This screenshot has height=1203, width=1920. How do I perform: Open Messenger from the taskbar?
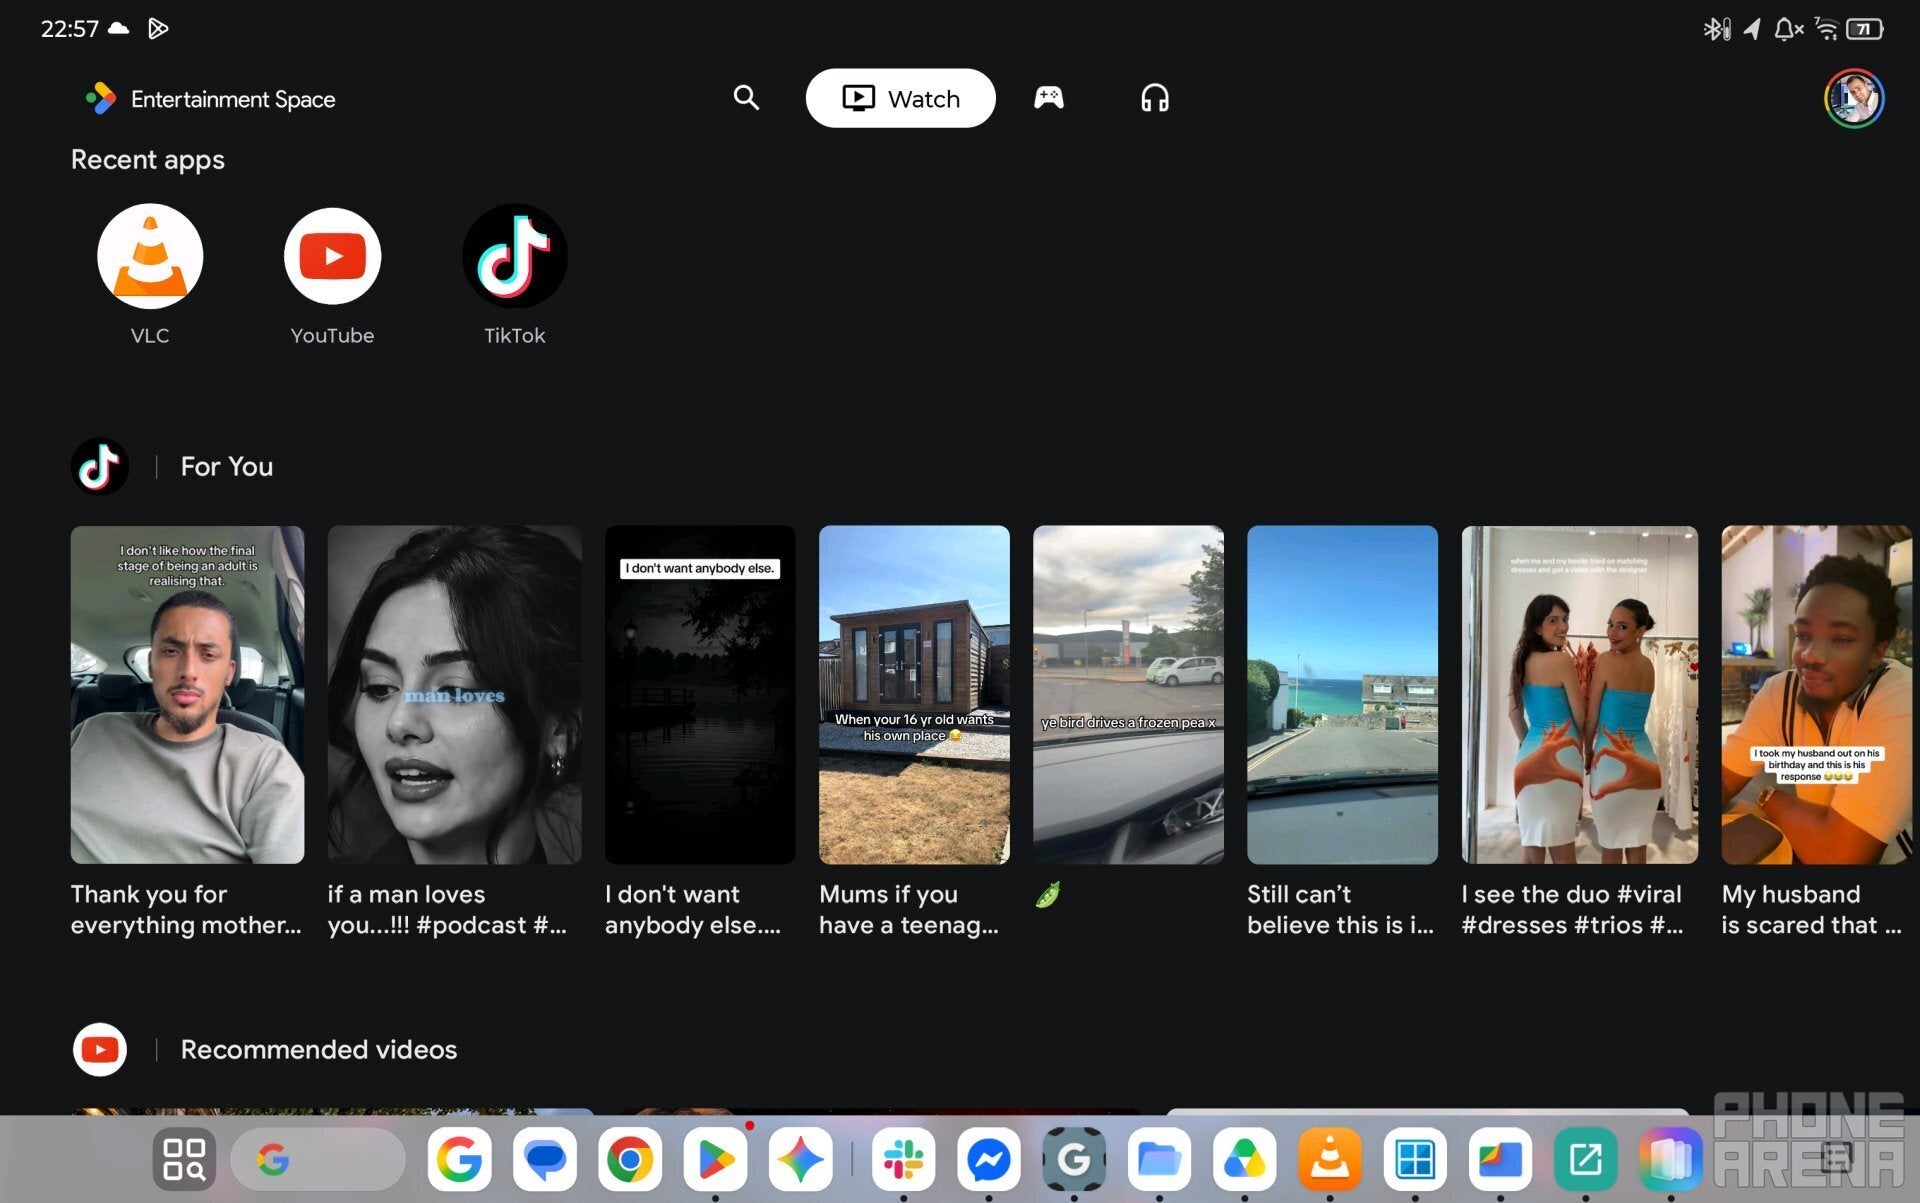(x=988, y=1159)
